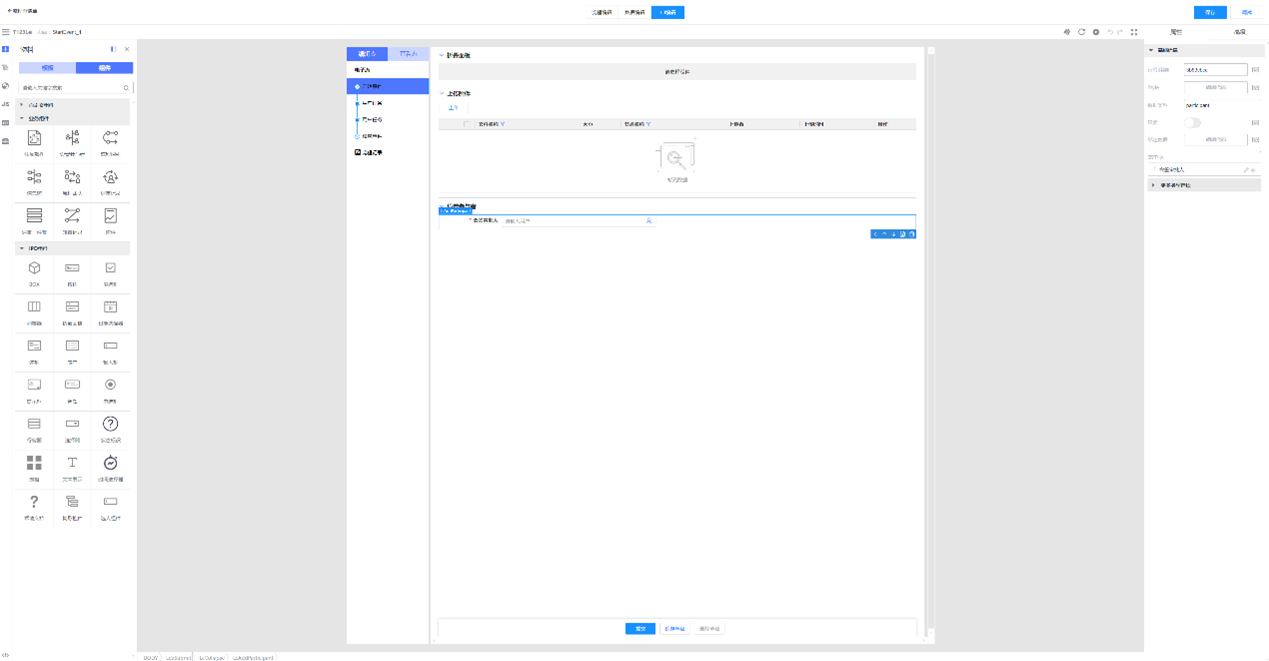Click the pencil edit icon in the properties panel
This screenshot has height=661, width=1269.
[1246, 170]
